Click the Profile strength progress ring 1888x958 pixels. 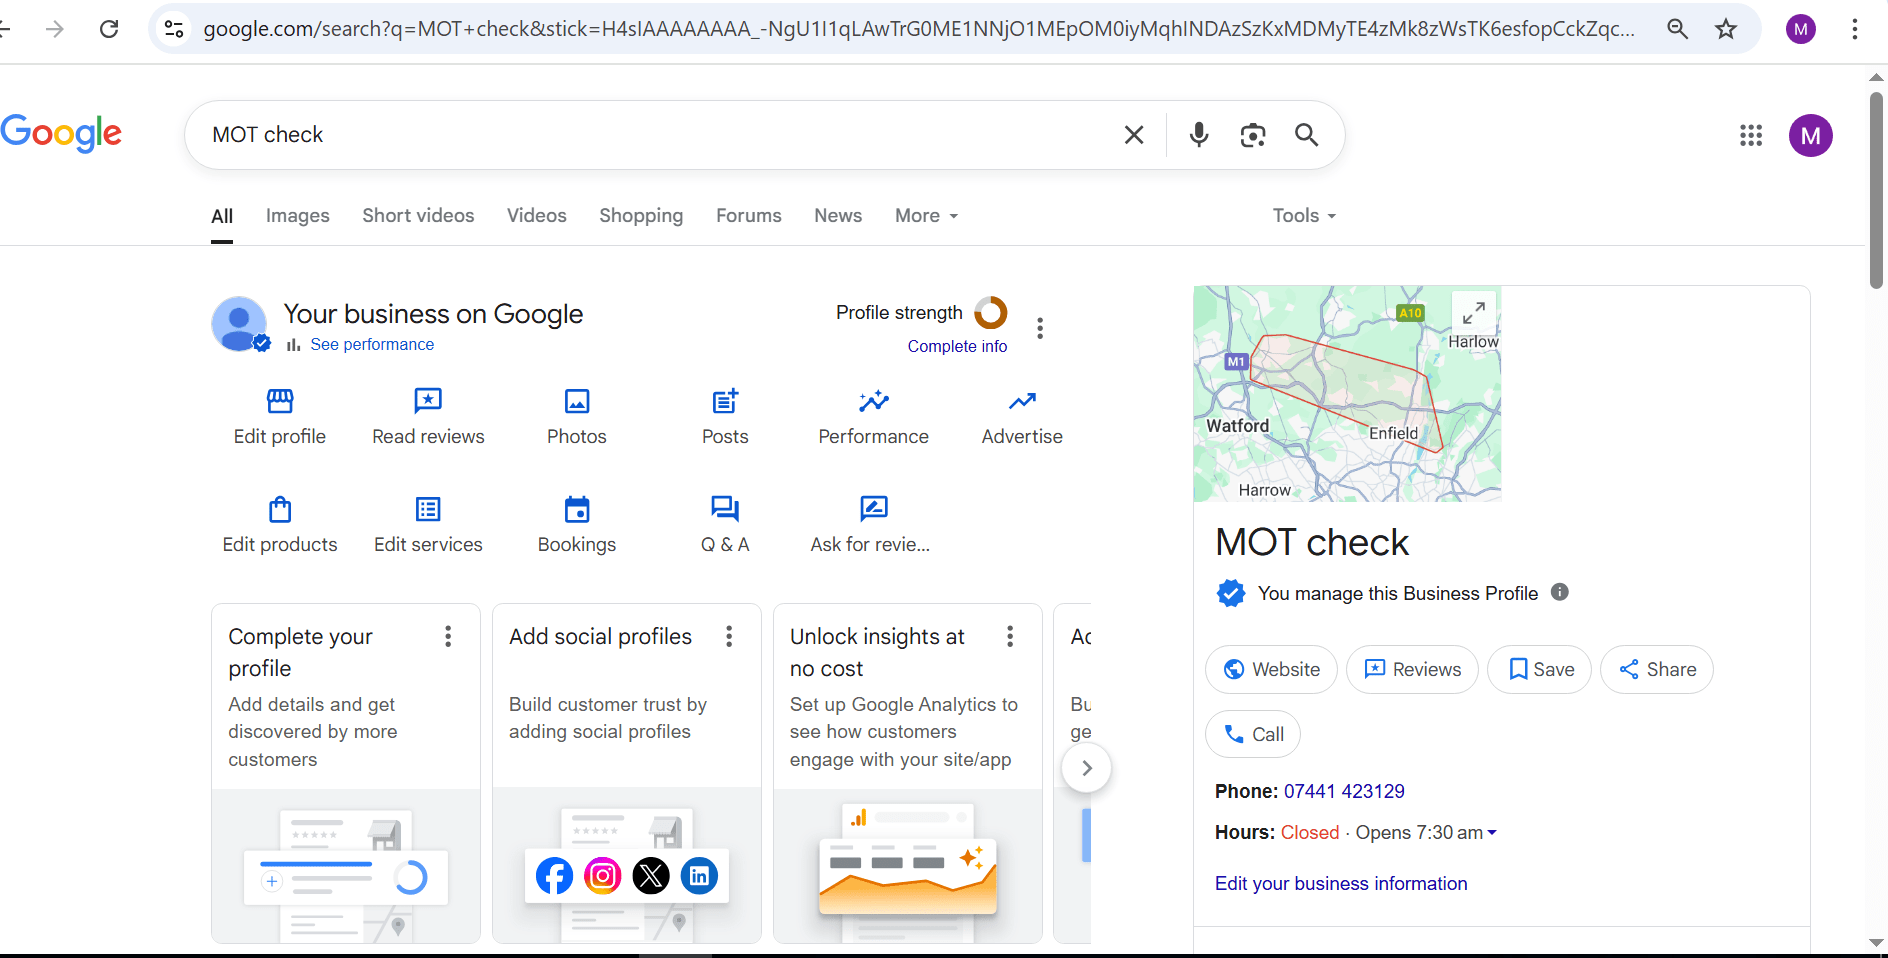(991, 313)
